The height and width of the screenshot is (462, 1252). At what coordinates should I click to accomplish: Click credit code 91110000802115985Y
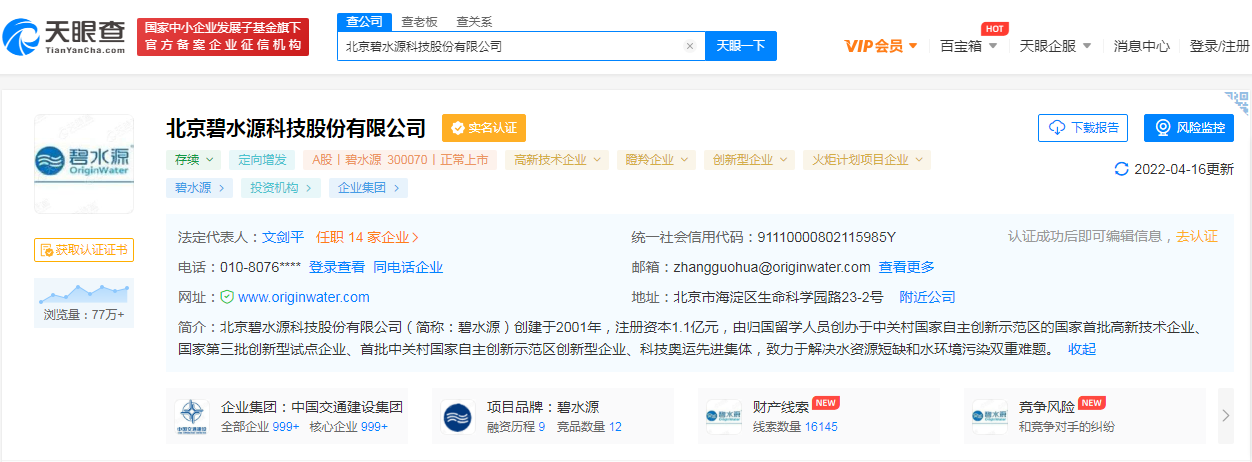(x=826, y=237)
